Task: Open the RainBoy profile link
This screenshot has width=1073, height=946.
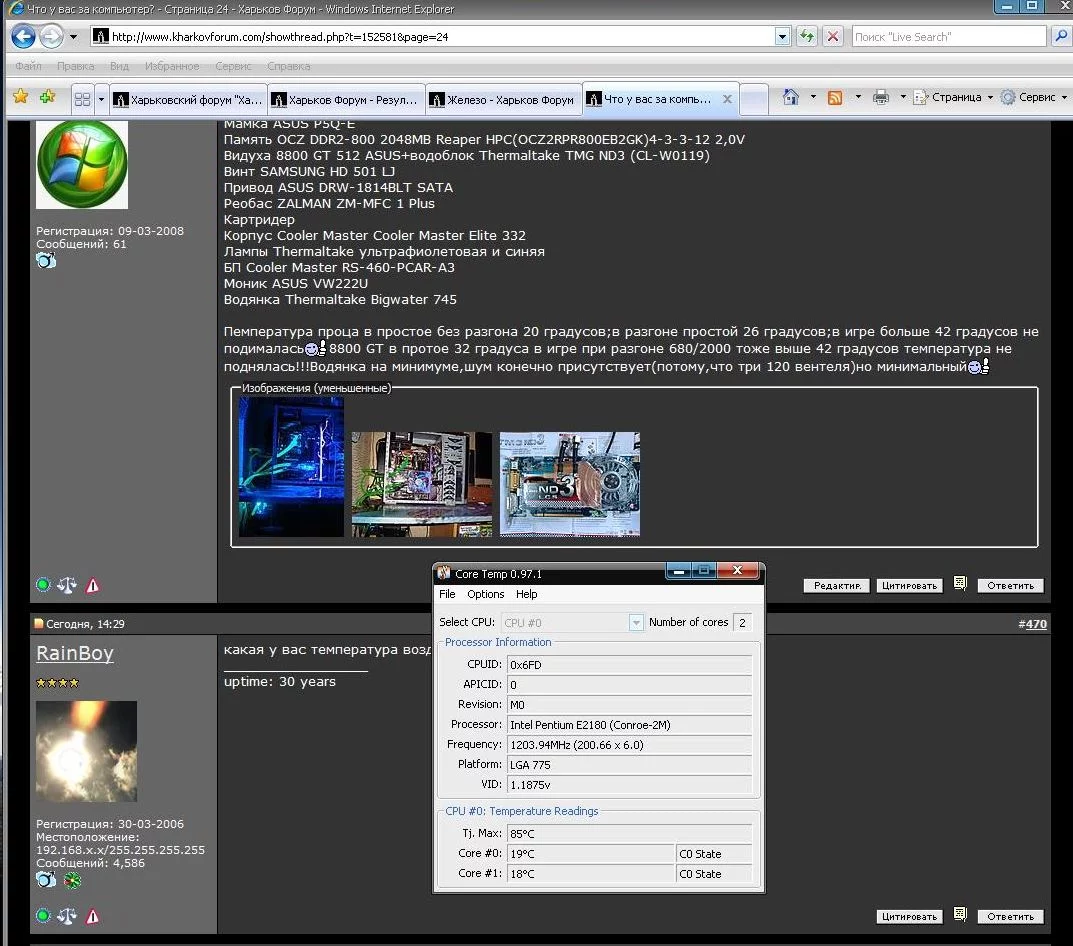Action: tap(75, 654)
